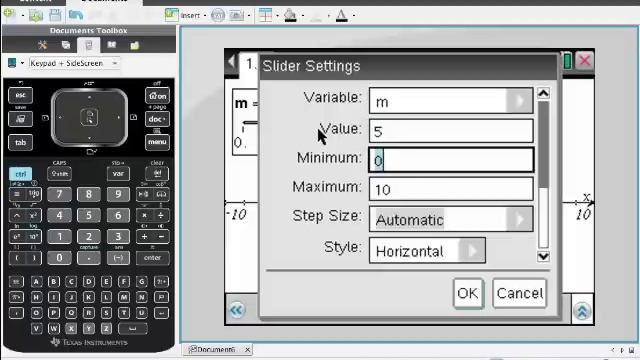Click the ctrl key on the keypad
The image size is (640, 360).
coord(20,174)
